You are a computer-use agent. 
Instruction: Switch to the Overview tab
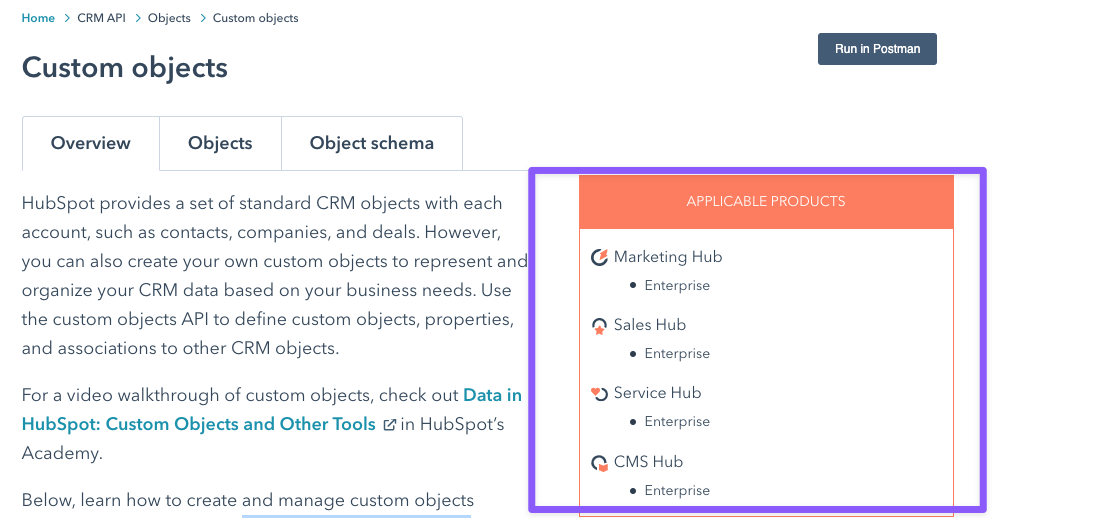[91, 143]
